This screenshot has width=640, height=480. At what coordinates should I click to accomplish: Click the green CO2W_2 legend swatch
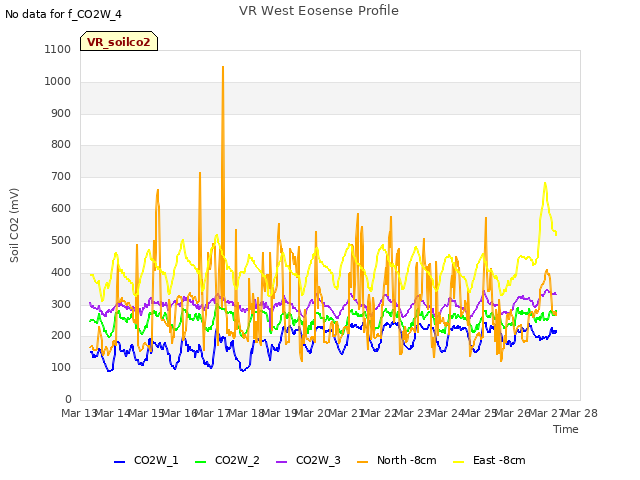pyautogui.click(x=200, y=462)
